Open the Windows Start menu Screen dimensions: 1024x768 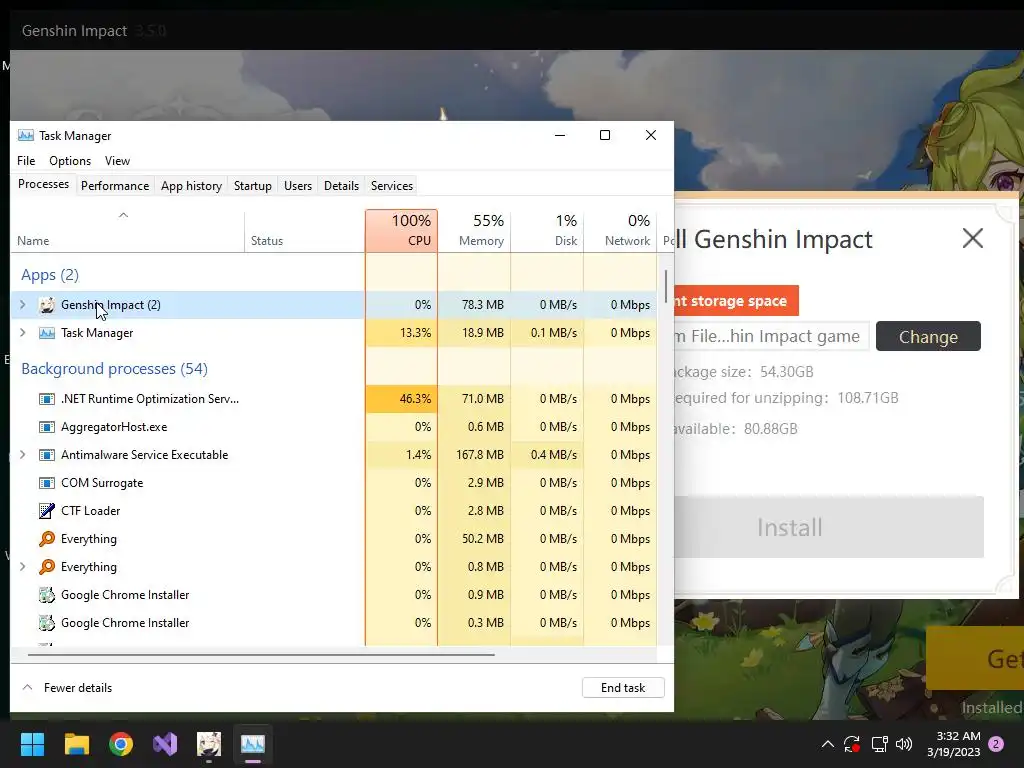click(32, 744)
